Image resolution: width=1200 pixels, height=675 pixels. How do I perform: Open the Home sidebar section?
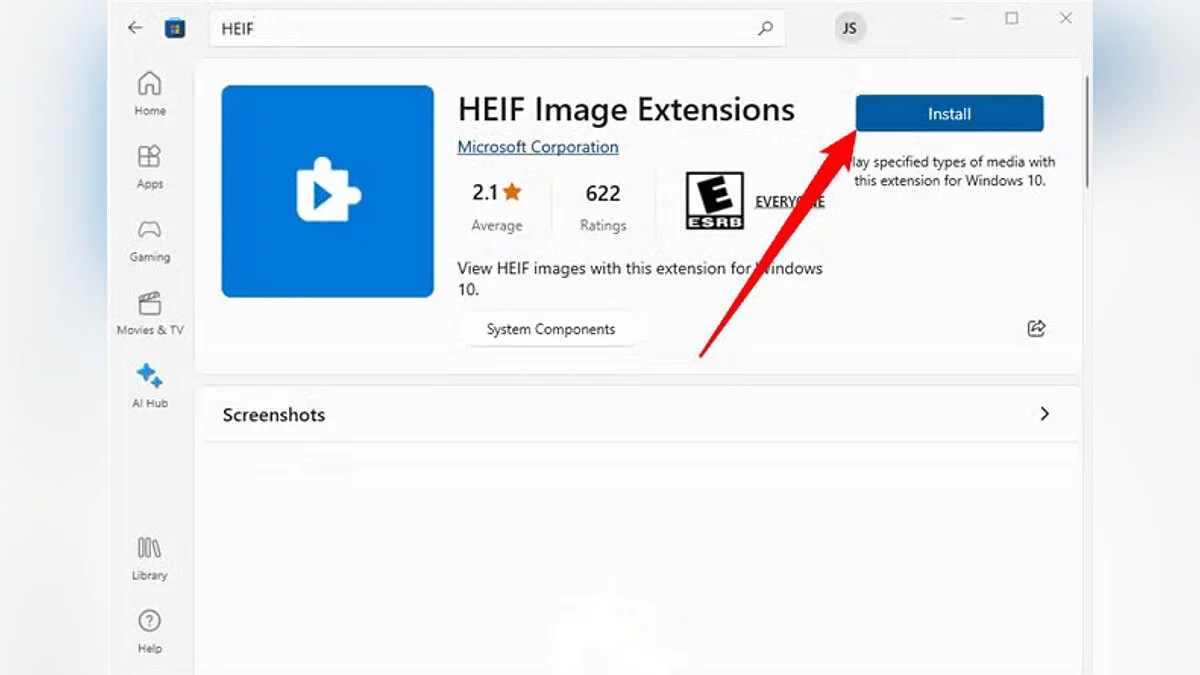coord(150,93)
